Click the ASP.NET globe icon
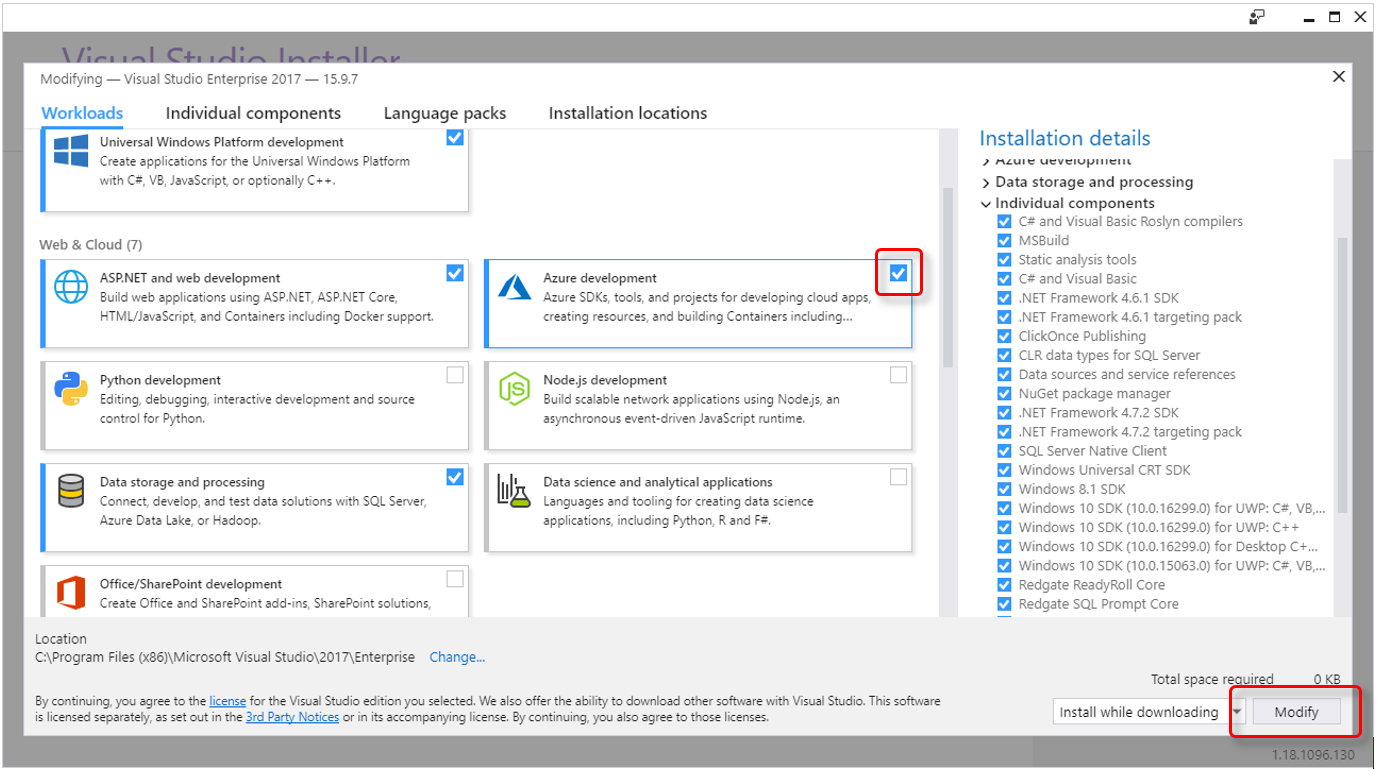 tap(71, 287)
